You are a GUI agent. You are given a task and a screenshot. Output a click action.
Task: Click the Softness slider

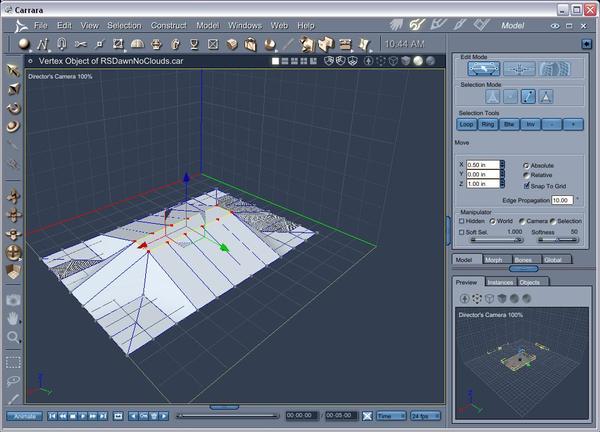558,240
